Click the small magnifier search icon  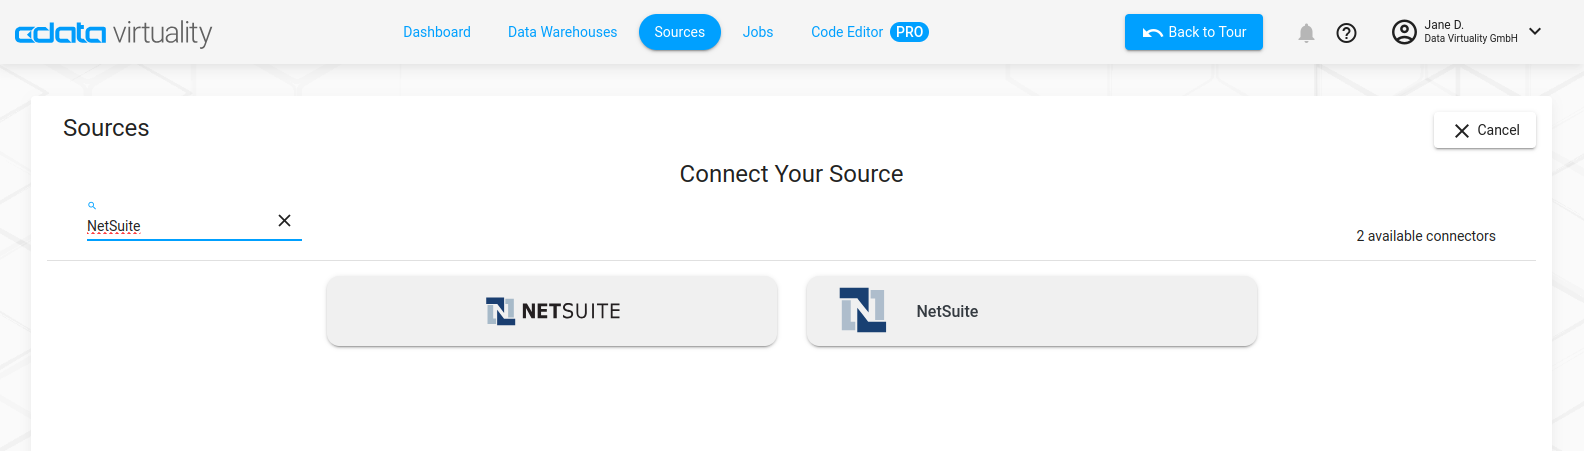click(x=92, y=205)
